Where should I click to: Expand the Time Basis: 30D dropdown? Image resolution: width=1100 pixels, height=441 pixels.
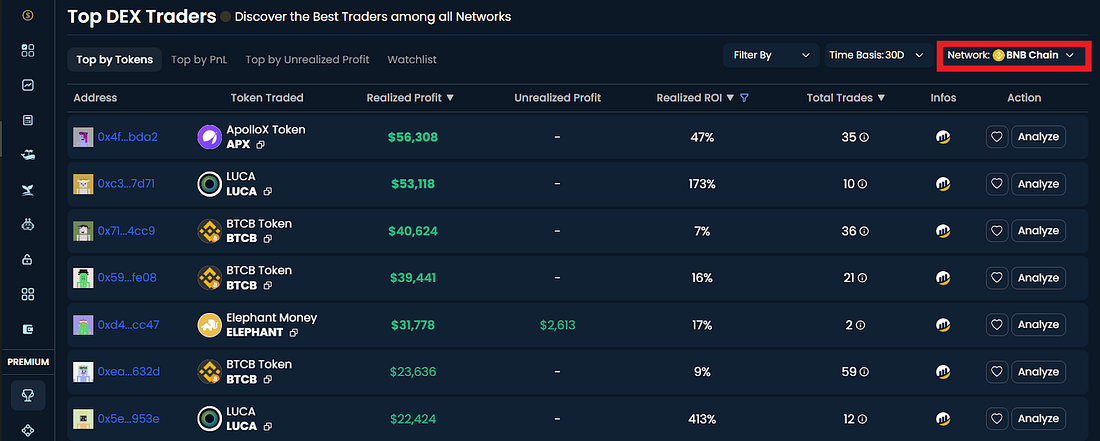coord(876,55)
